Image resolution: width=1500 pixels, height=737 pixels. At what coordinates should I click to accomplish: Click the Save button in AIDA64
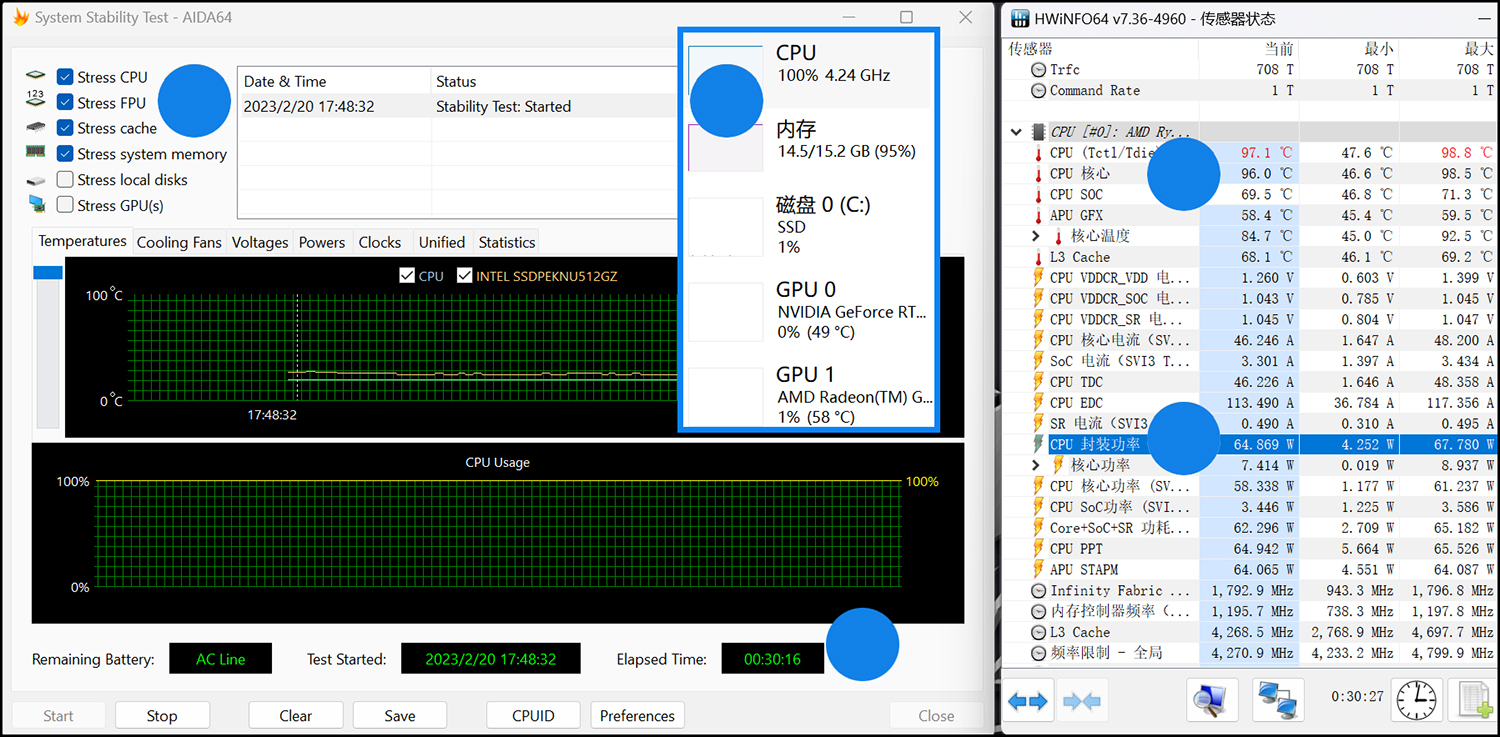click(400, 715)
